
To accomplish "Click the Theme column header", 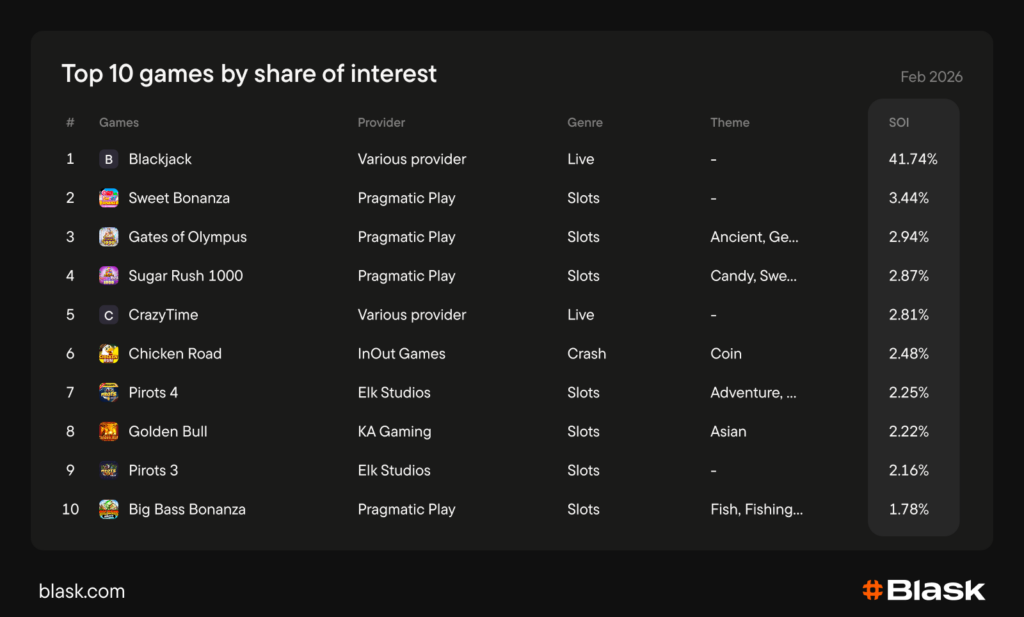I will (x=730, y=123).
